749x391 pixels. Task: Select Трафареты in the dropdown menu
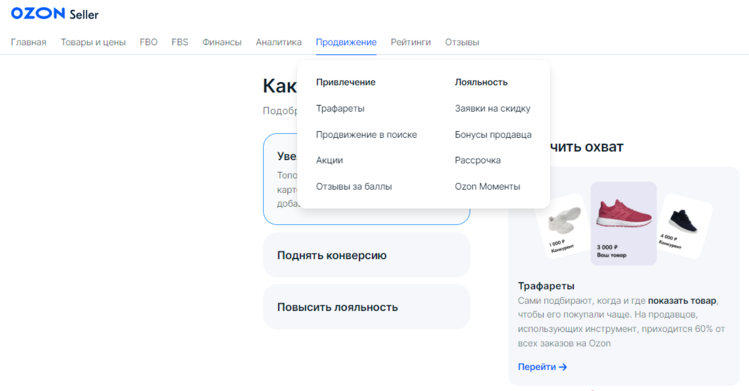[340, 108]
